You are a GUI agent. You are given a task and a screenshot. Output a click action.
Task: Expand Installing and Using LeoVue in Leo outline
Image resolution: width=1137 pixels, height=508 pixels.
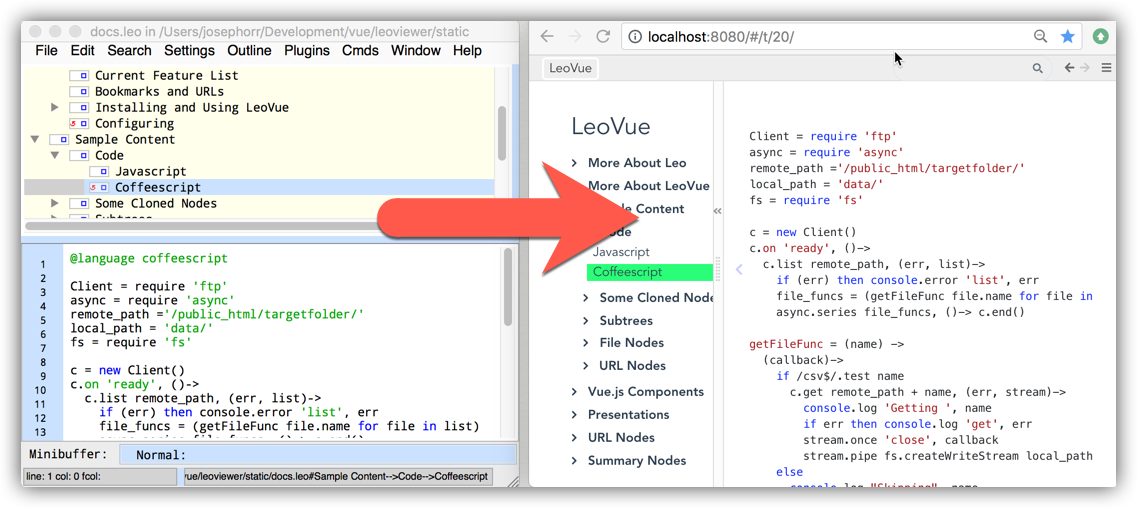tap(54, 107)
